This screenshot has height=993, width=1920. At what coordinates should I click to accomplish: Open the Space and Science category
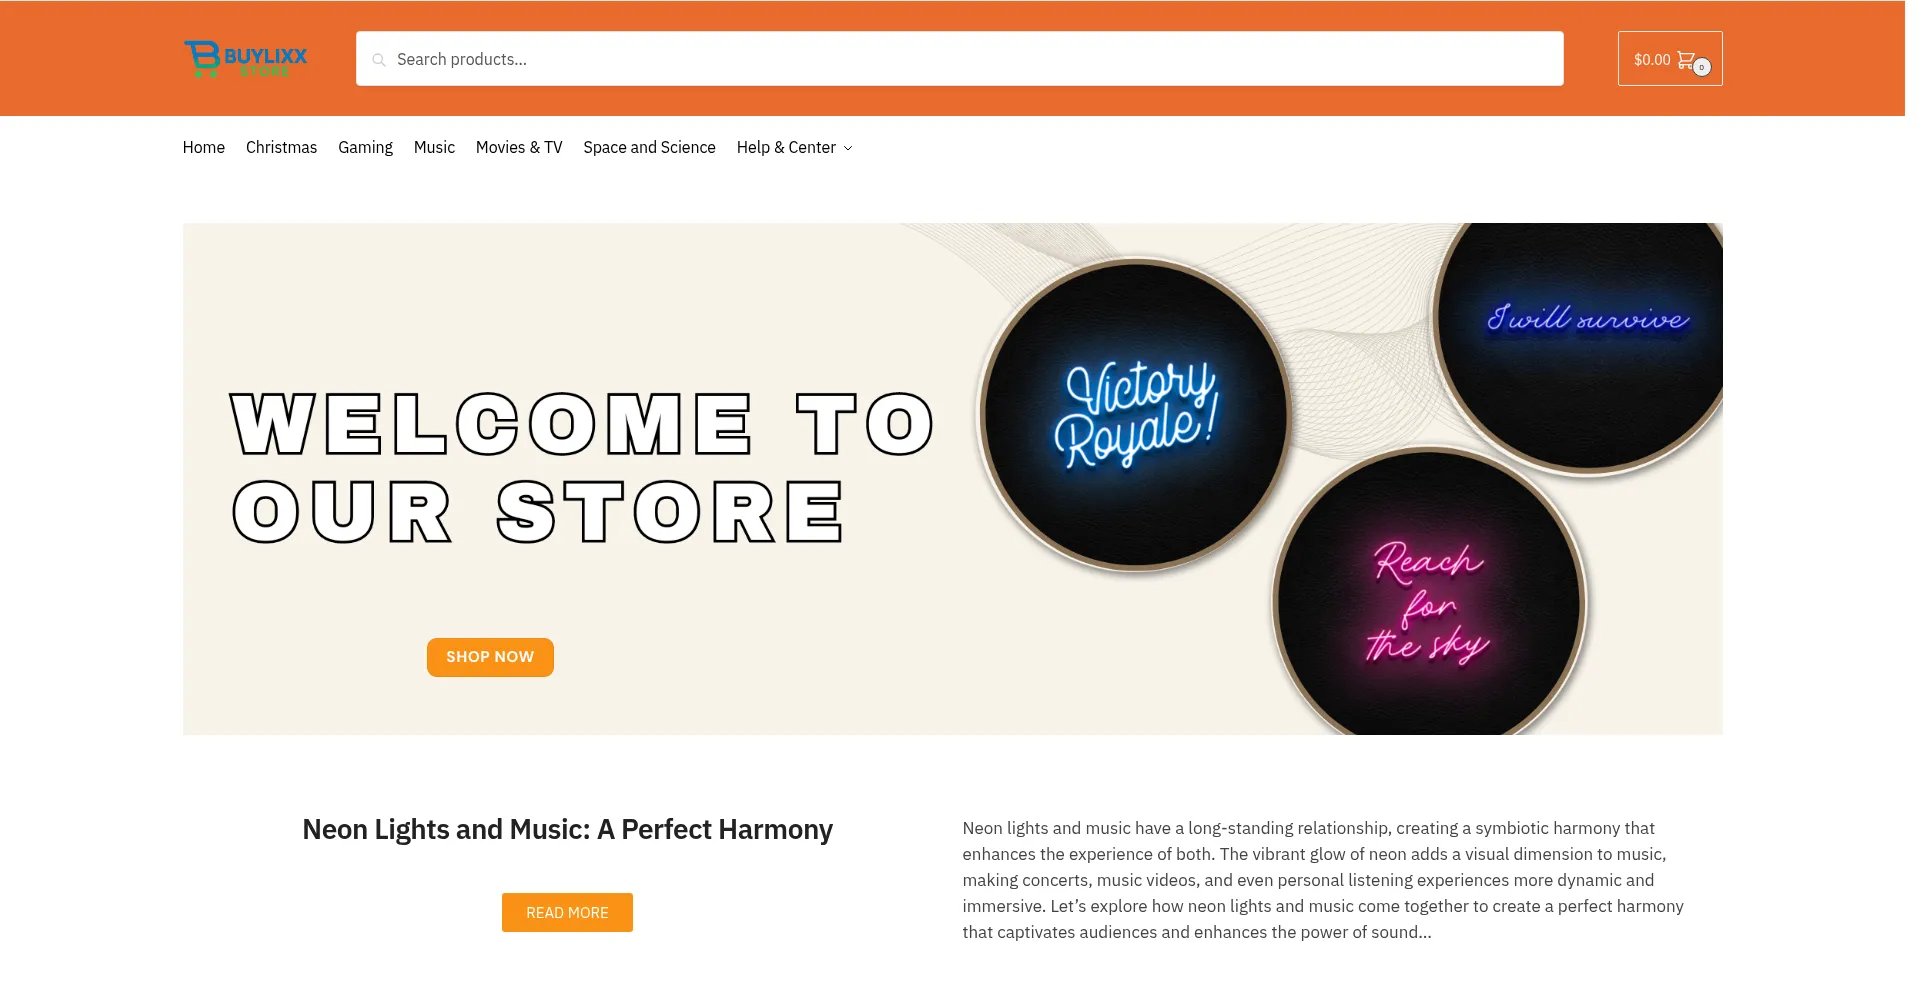coord(649,147)
